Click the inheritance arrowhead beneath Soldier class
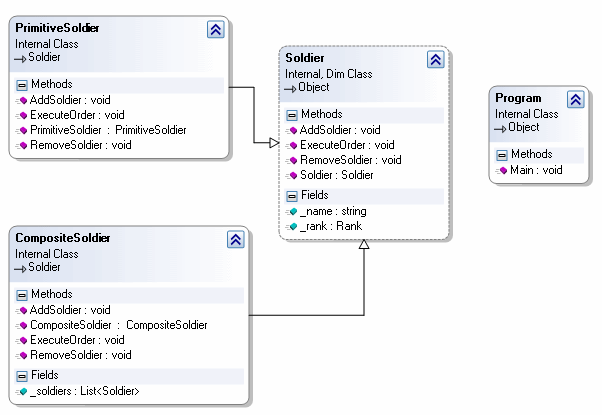 (364, 245)
